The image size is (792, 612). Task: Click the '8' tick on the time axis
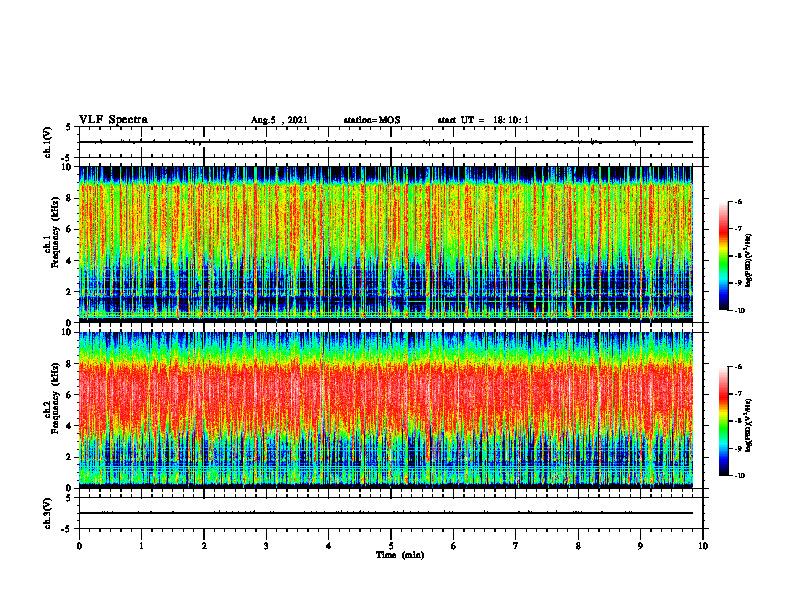point(578,546)
